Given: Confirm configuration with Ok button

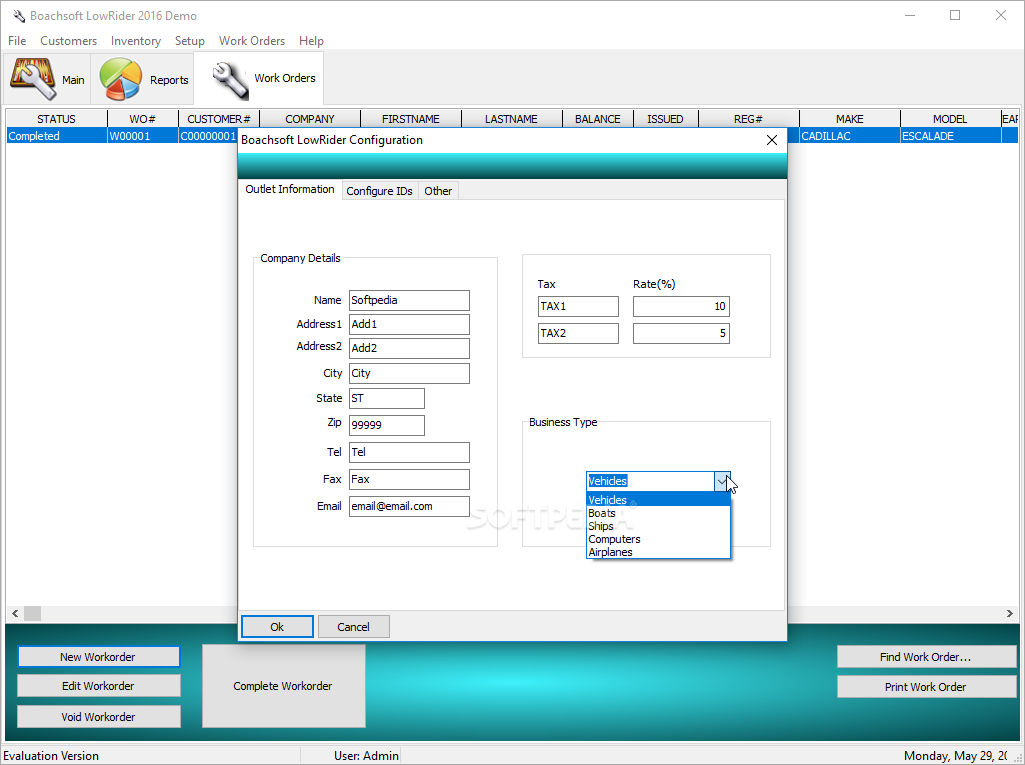Looking at the screenshot, I should click(x=277, y=626).
